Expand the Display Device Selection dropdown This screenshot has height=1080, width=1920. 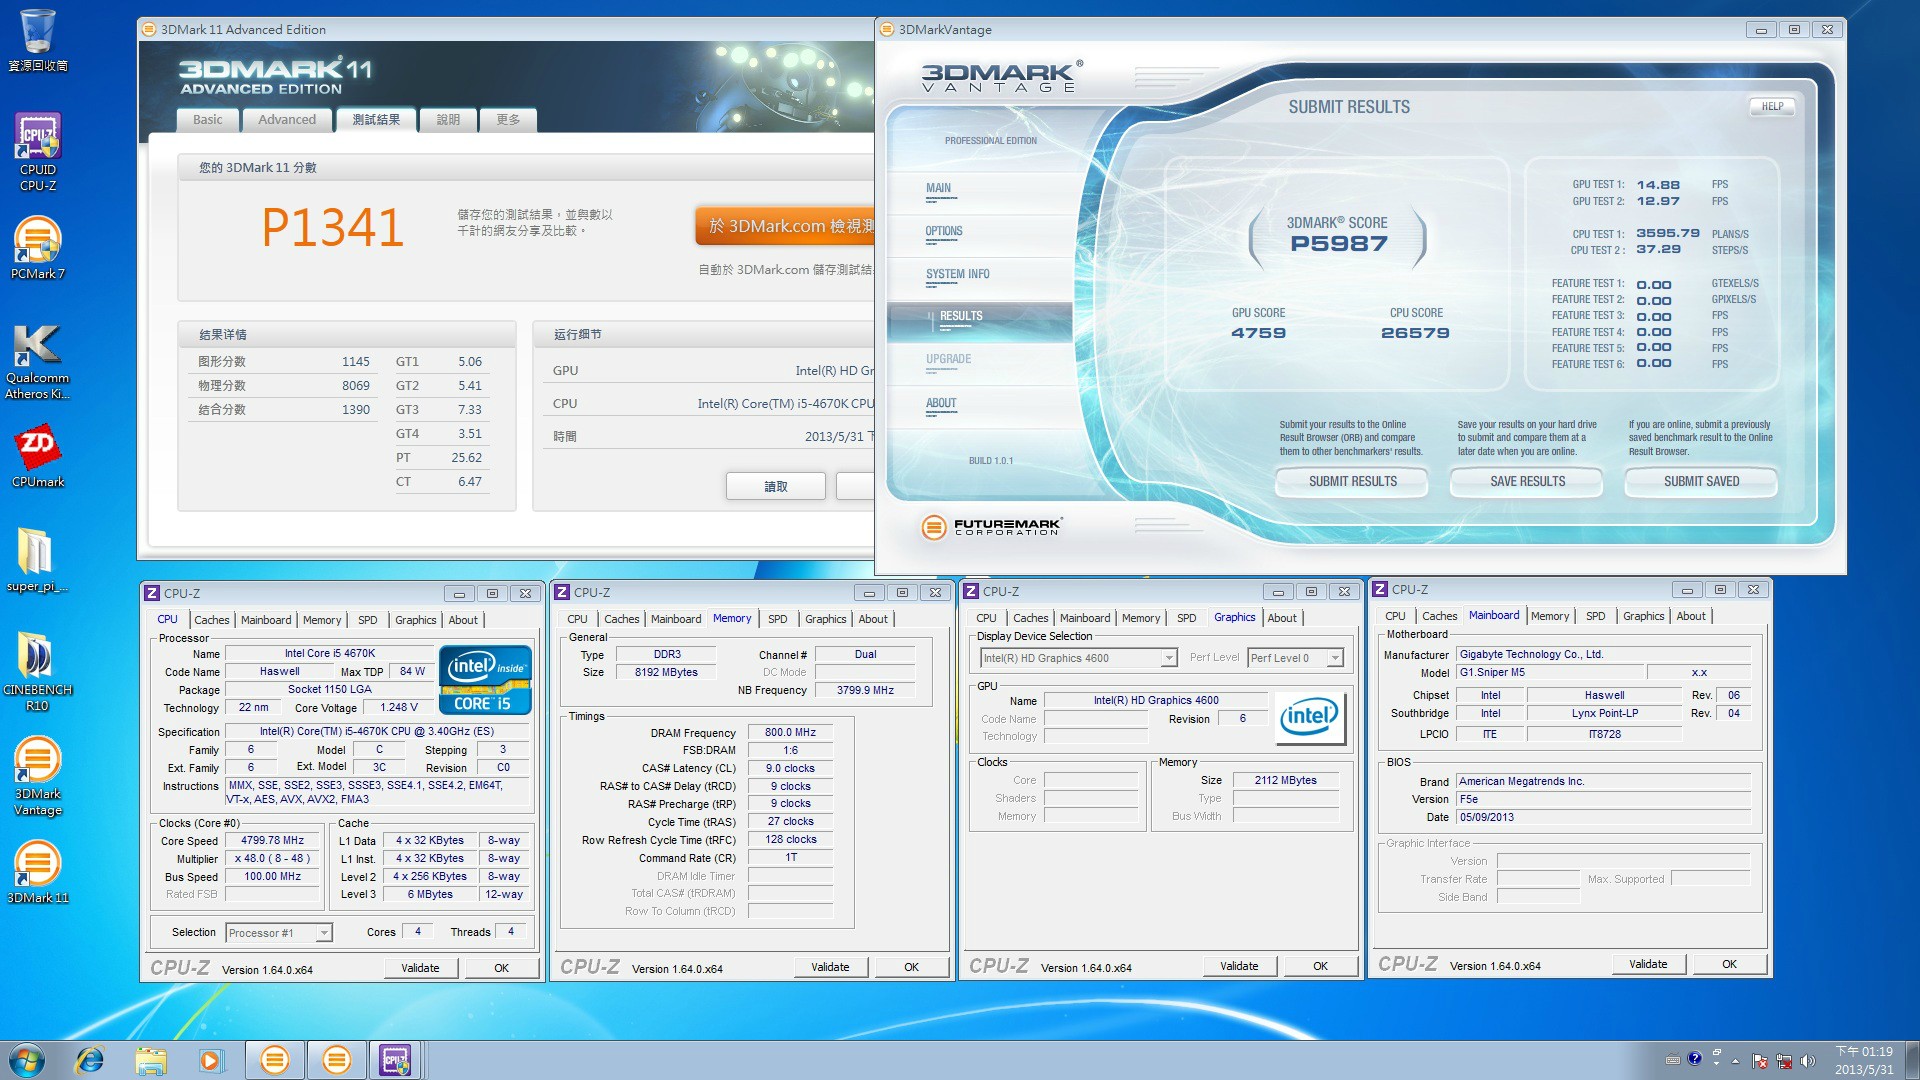[1168, 658]
